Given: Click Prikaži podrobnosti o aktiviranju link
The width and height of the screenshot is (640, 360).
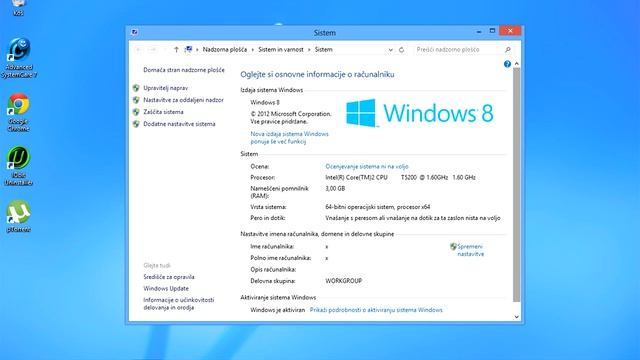Looking at the screenshot, I should pos(376,310).
